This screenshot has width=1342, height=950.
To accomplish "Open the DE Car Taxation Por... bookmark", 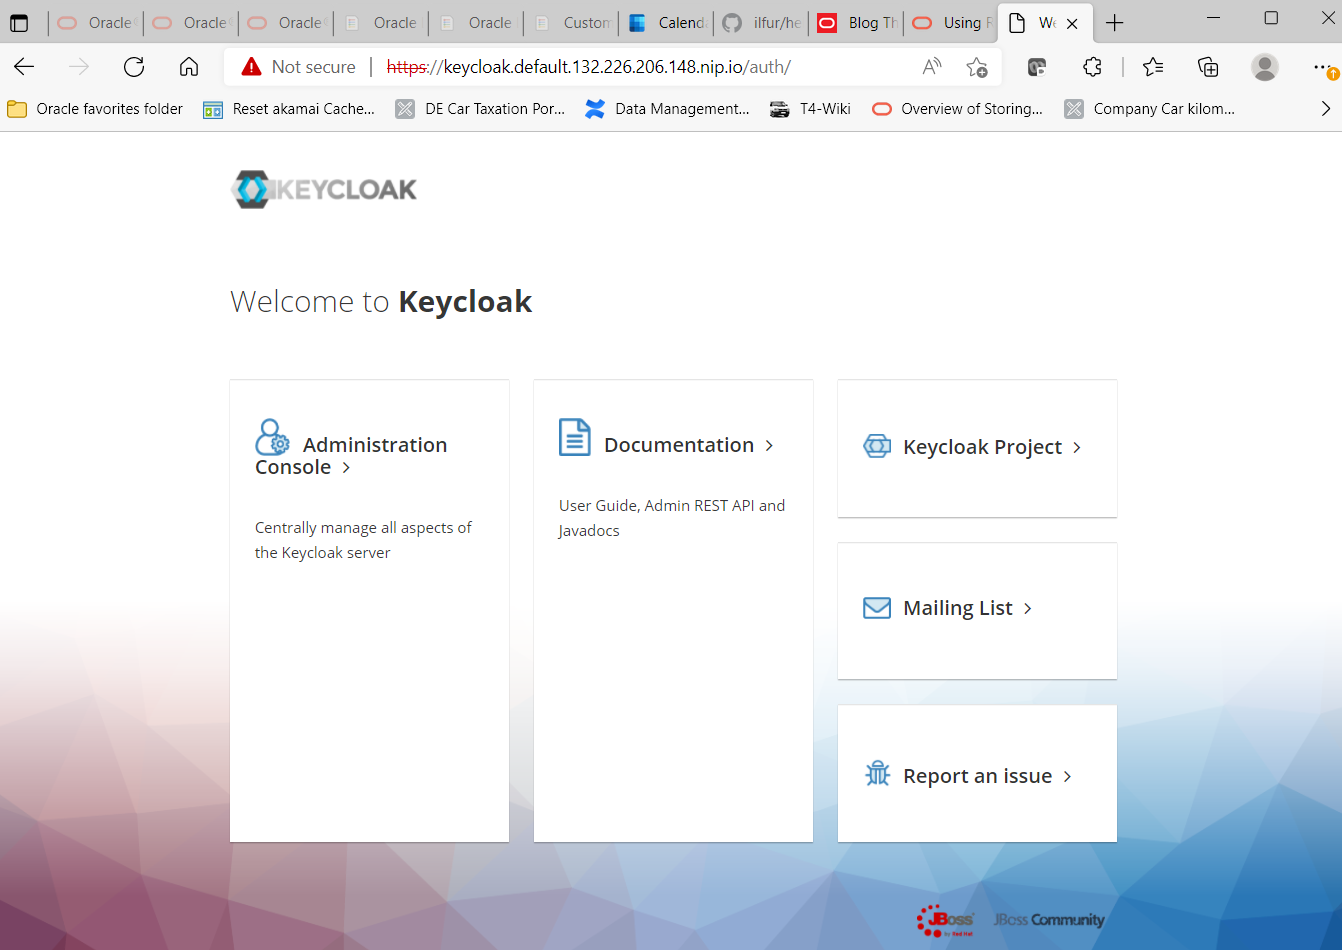I will click(480, 109).
